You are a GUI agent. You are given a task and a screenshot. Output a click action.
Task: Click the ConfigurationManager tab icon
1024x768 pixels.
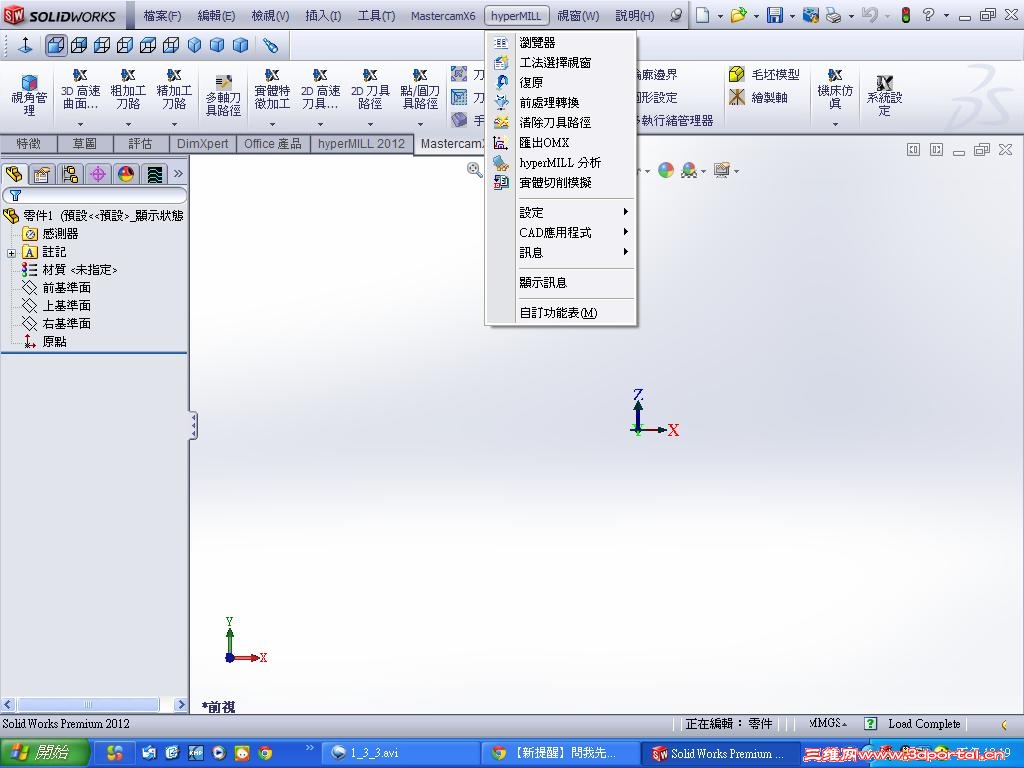click(69, 174)
